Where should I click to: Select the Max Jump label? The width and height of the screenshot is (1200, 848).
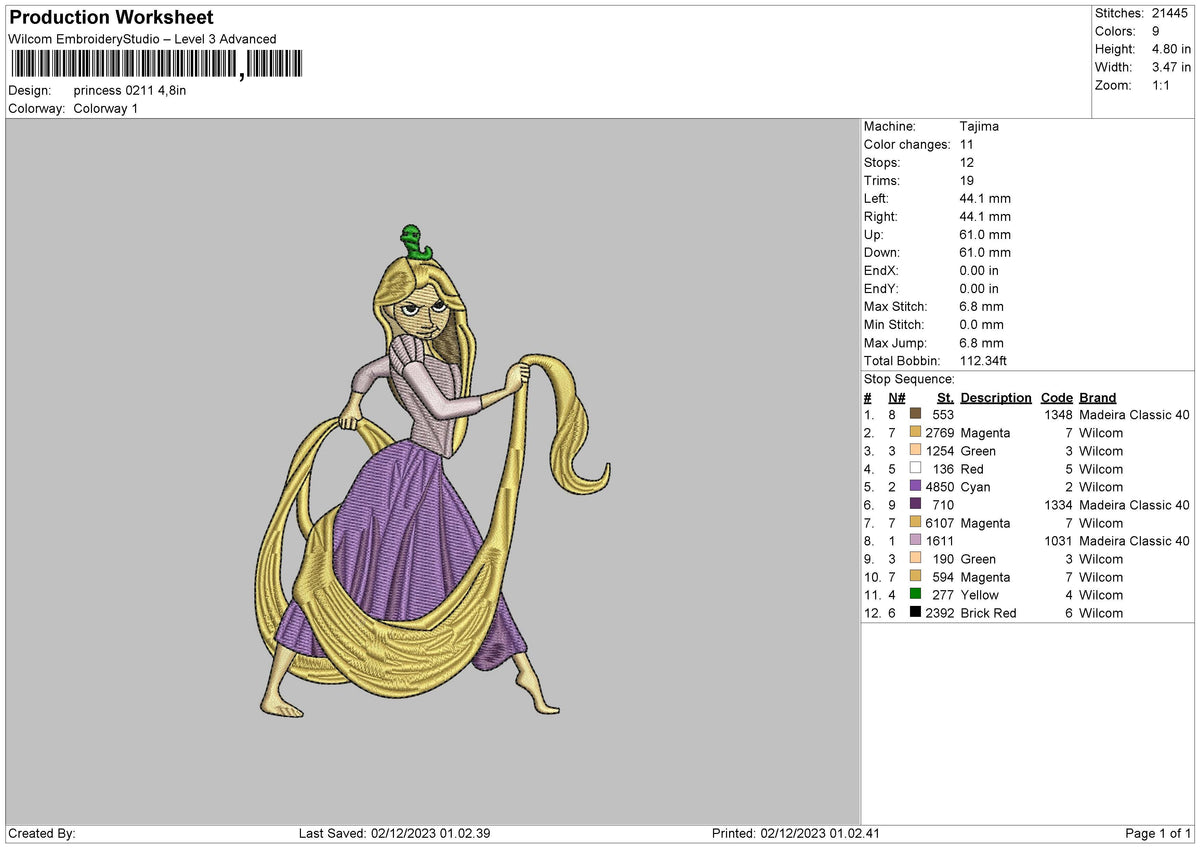[x=894, y=342]
